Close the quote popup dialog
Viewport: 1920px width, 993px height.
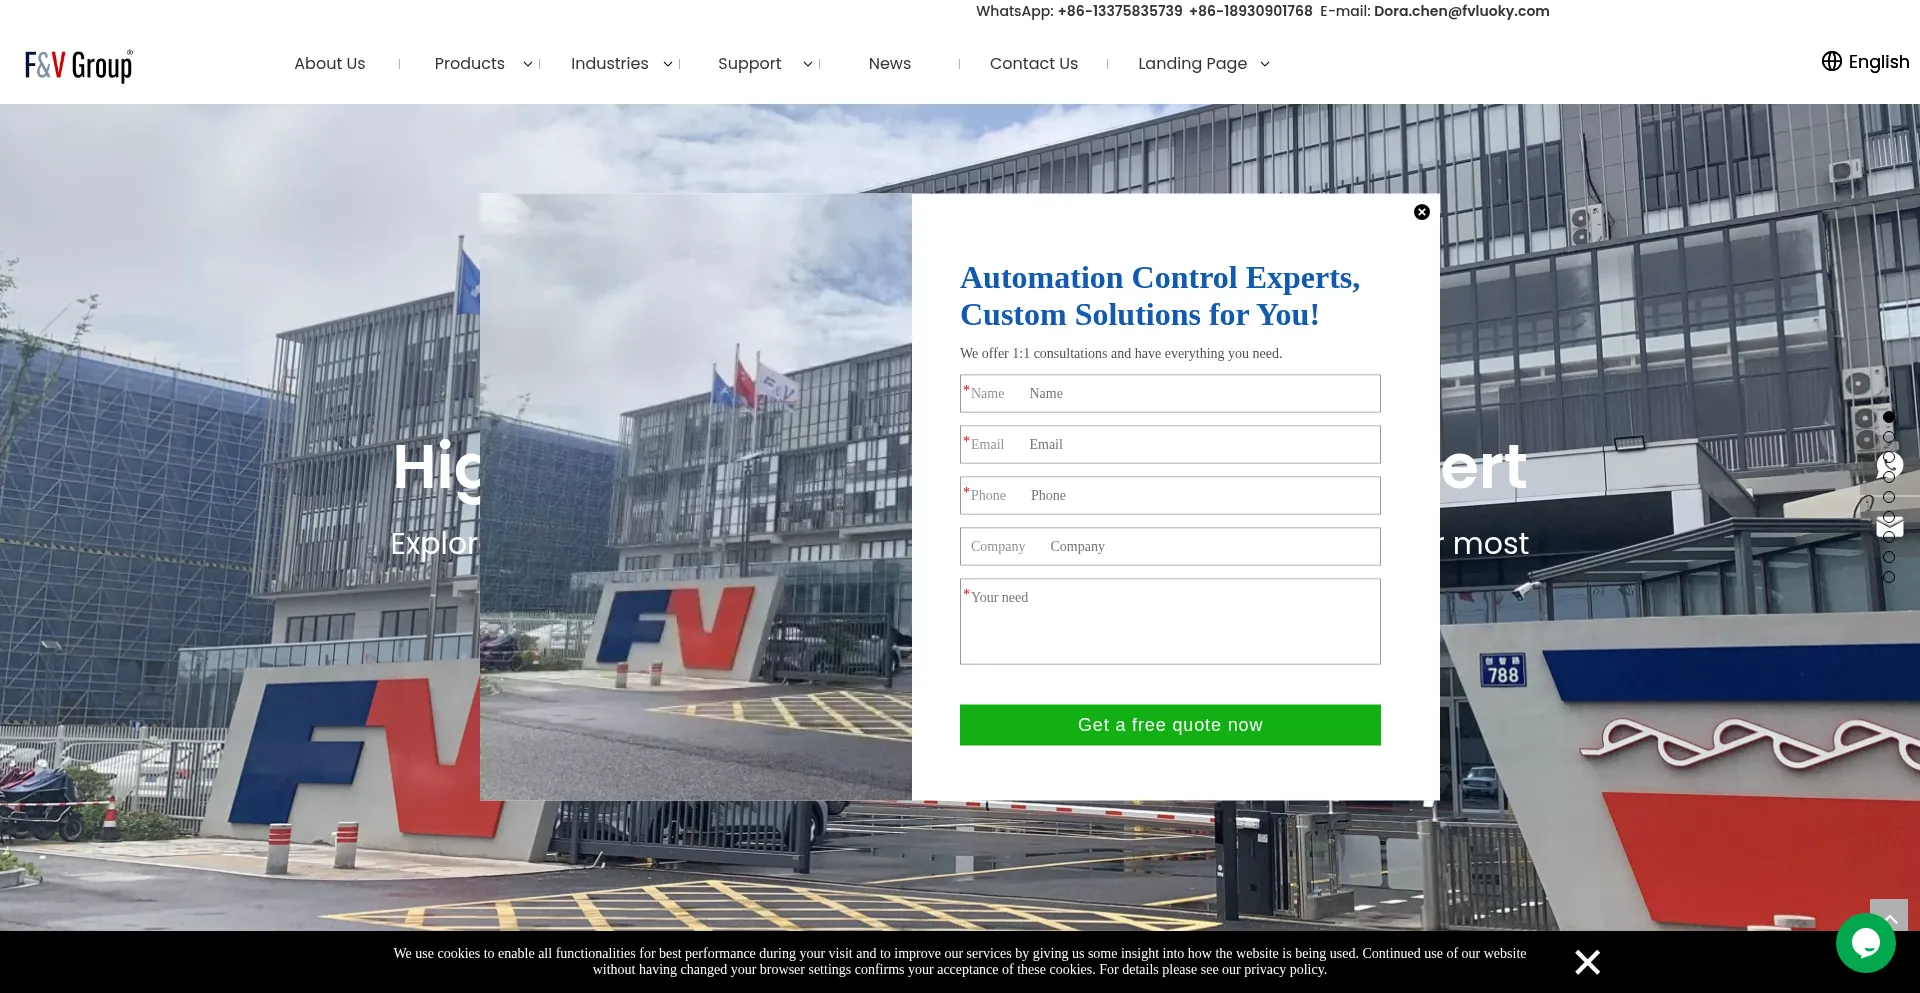point(1421,212)
